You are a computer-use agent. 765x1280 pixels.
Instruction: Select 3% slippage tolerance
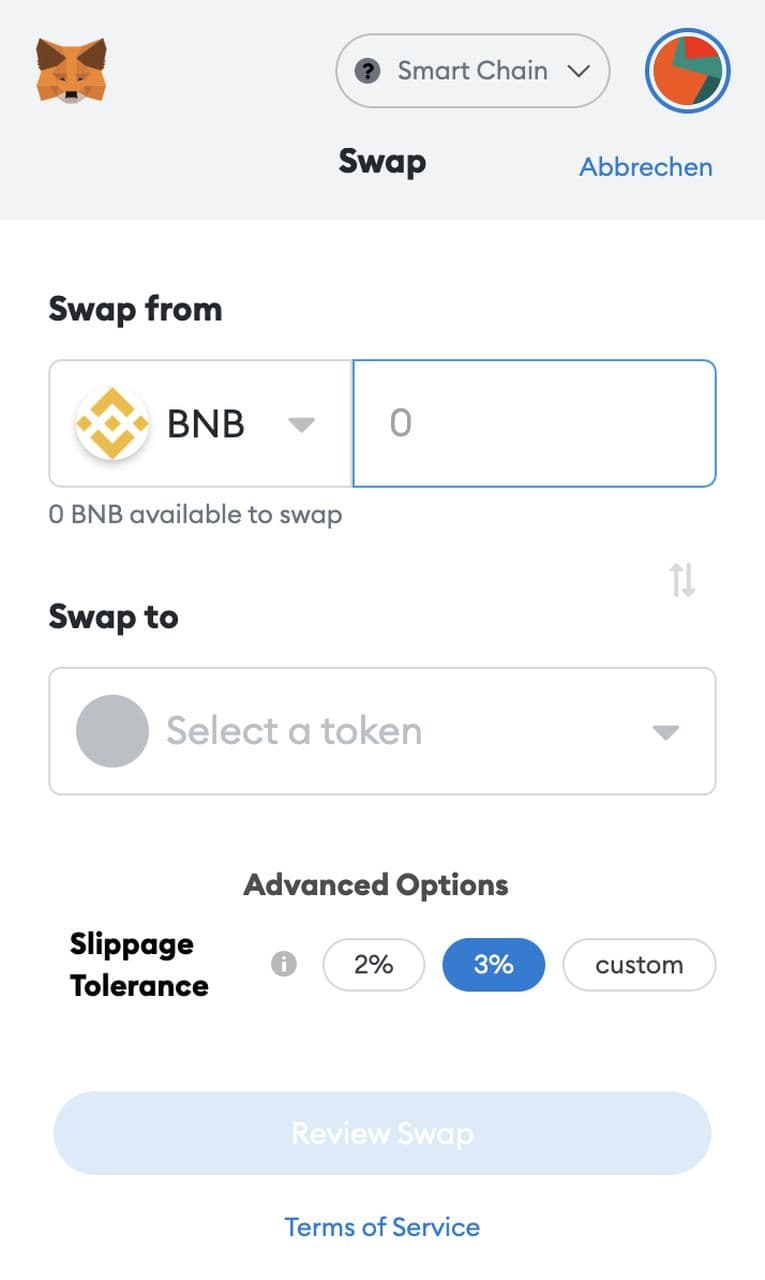pyautogui.click(x=493, y=965)
